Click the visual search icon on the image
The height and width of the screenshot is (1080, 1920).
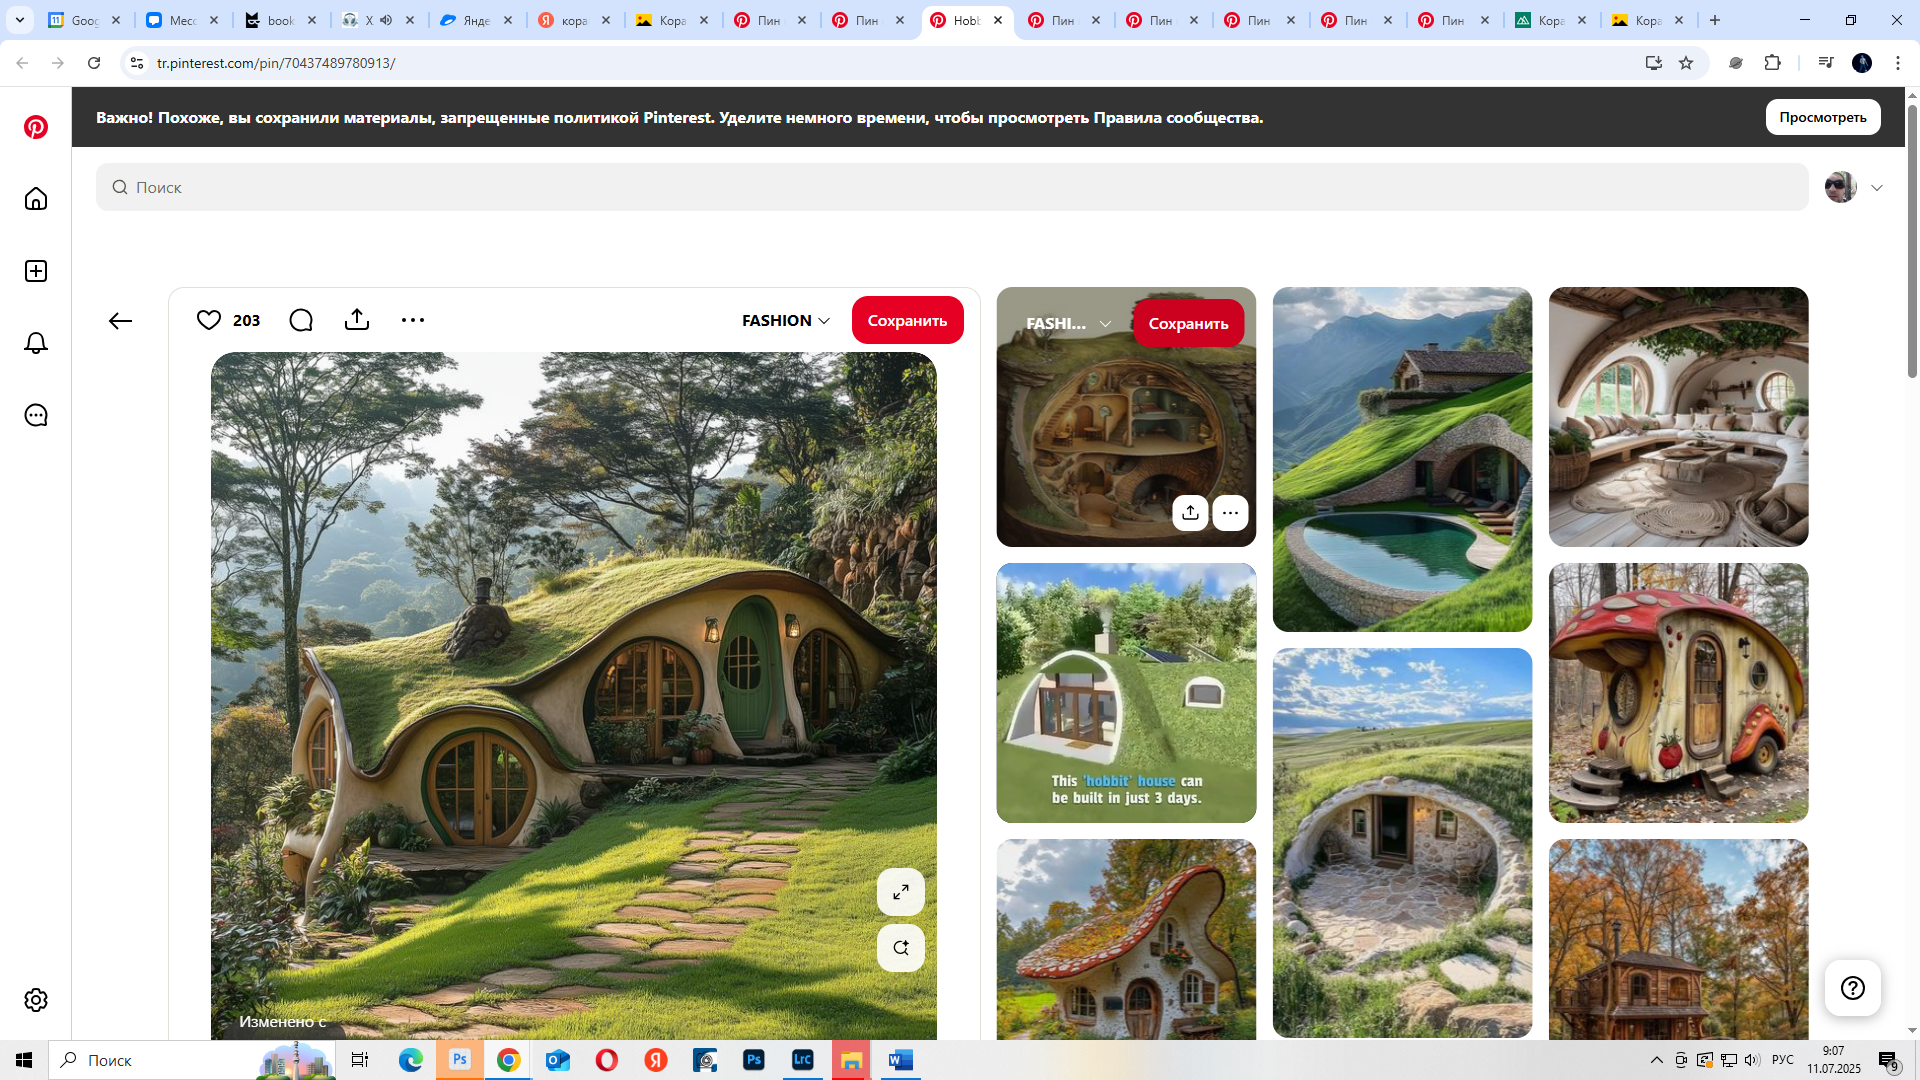coord(901,948)
